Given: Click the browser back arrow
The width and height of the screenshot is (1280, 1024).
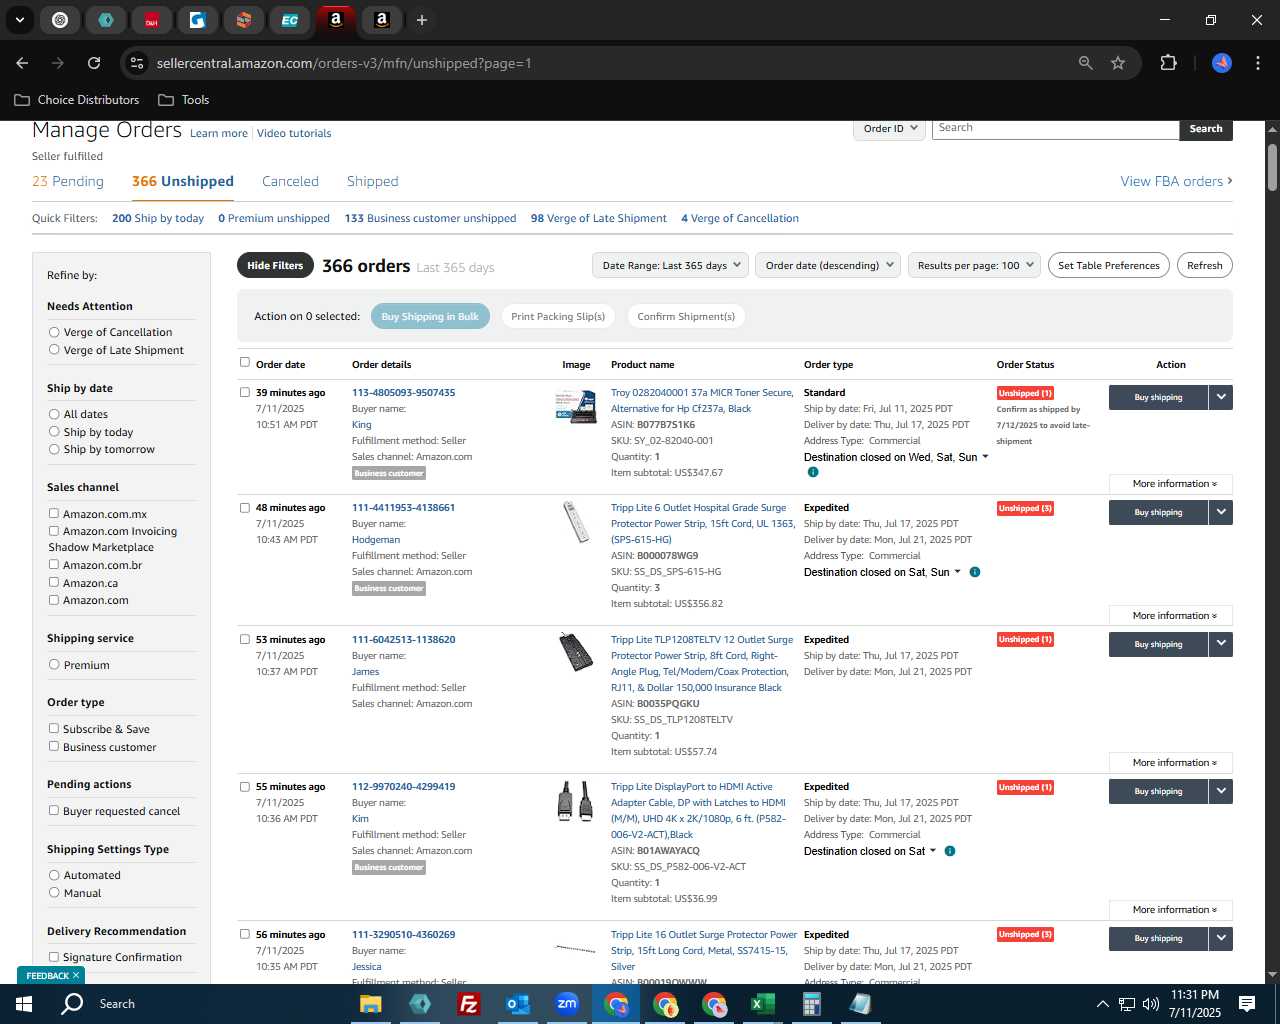Looking at the screenshot, I should [22, 63].
